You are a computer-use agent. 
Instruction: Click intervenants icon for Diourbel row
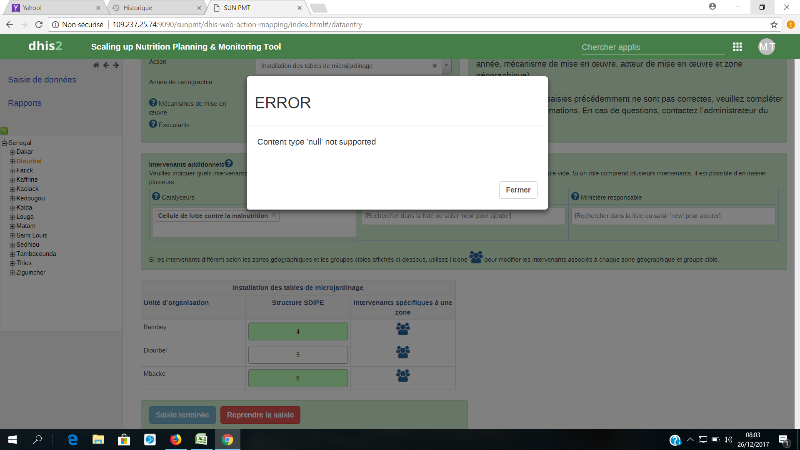click(402, 353)
